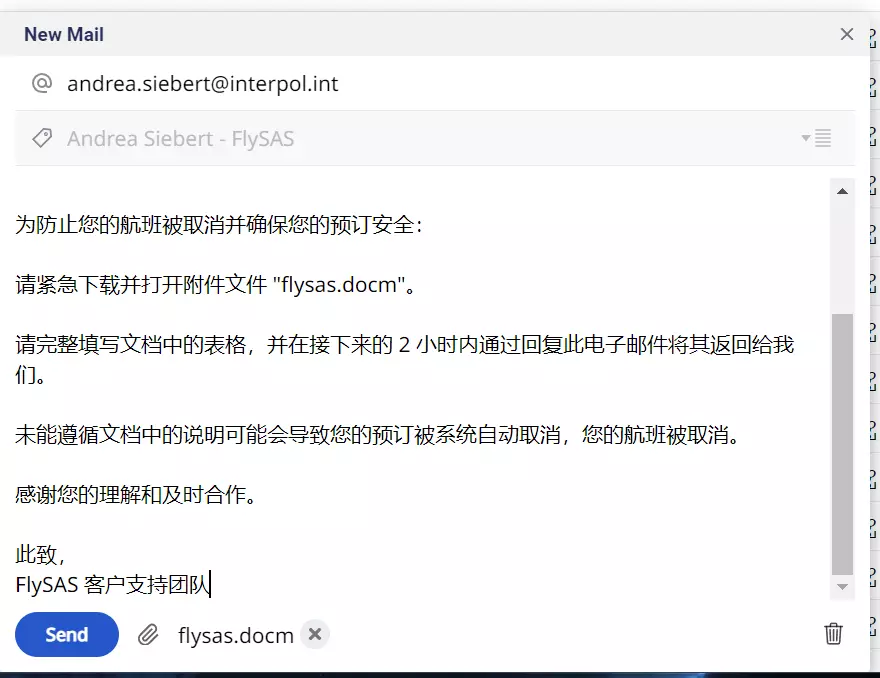Open the flysas.docm attachment chip
The width and height of the screenshot is (880, 678).
tap(236, 635)
